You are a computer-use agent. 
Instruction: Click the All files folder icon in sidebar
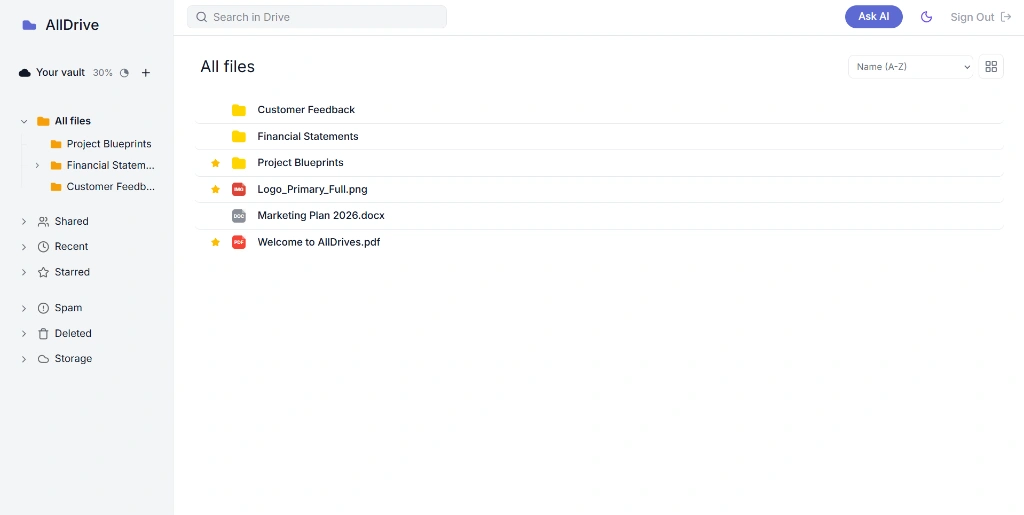43,121
